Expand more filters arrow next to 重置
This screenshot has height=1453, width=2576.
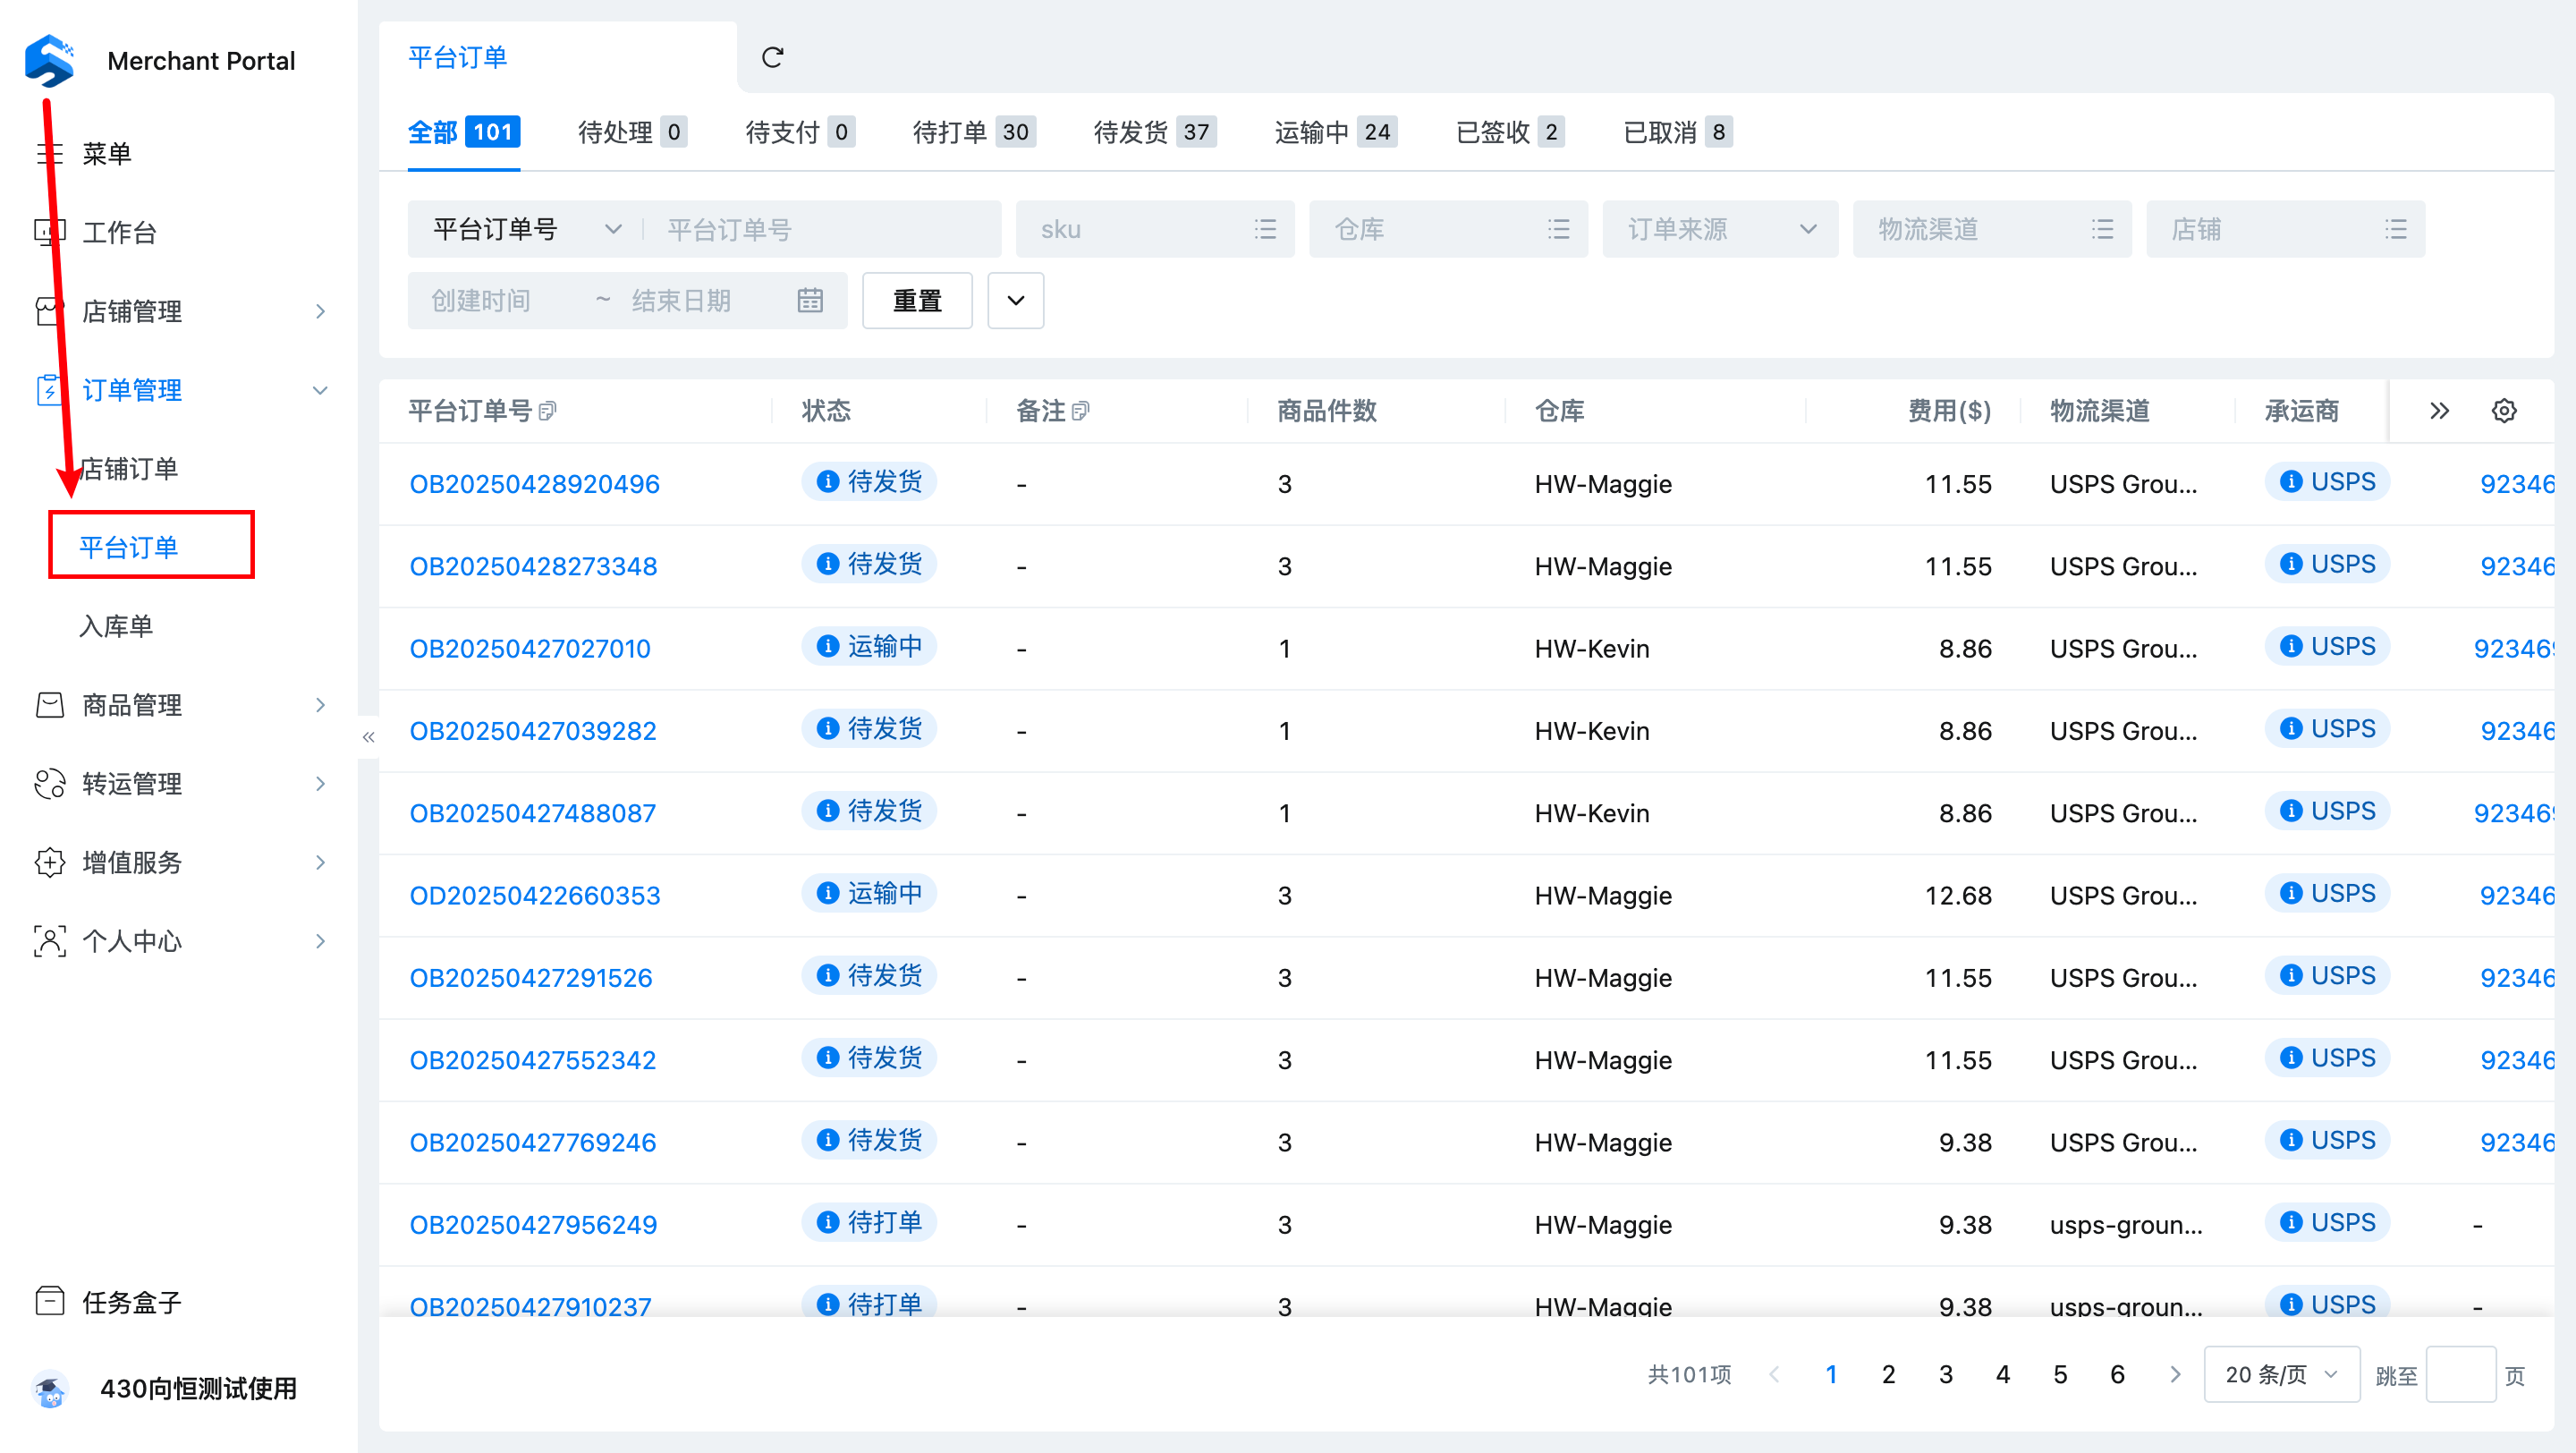1015,300
